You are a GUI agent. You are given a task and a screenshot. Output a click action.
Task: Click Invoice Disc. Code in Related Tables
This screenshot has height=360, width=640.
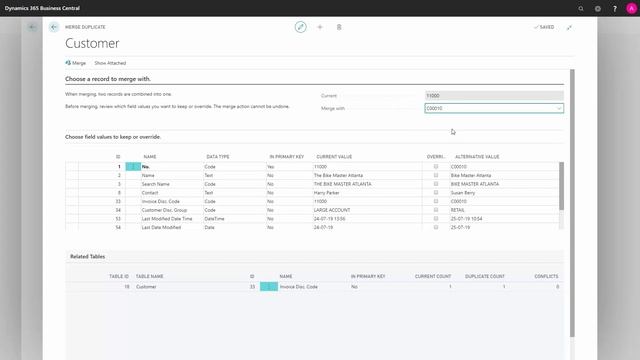click(x=298, y=287)
